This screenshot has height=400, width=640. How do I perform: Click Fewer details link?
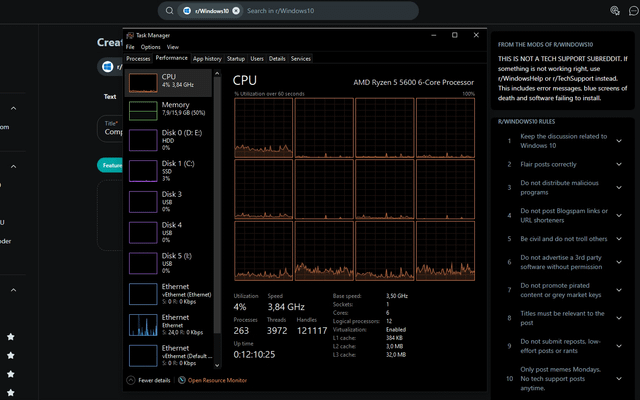coord(154,380)
